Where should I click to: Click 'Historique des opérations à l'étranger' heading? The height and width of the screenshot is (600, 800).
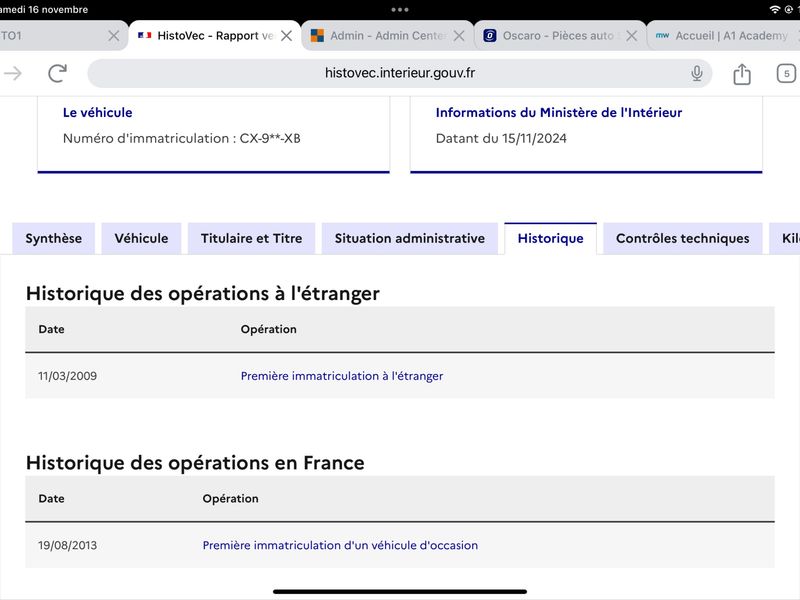[203, 294]
